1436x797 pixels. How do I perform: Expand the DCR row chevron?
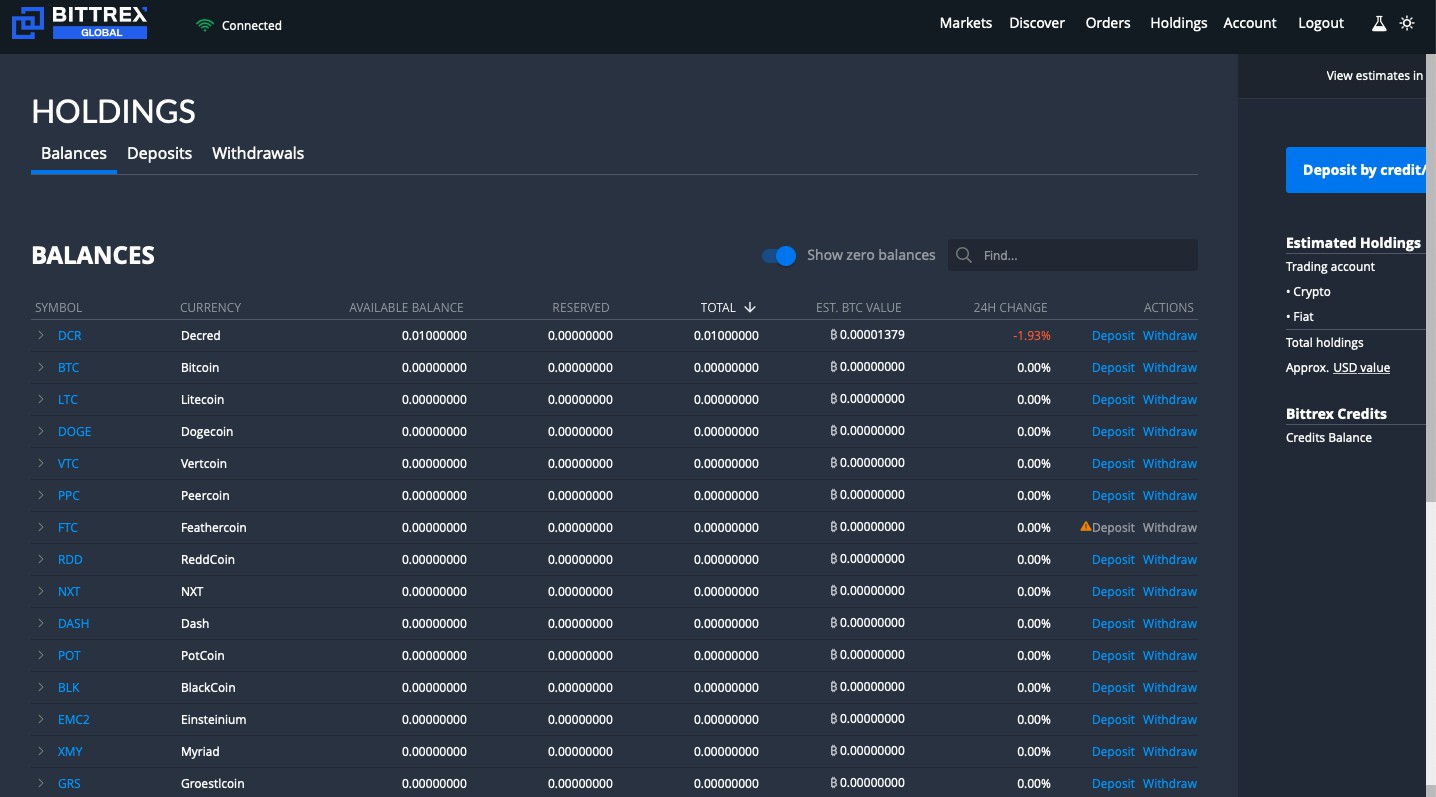(41, 335)
